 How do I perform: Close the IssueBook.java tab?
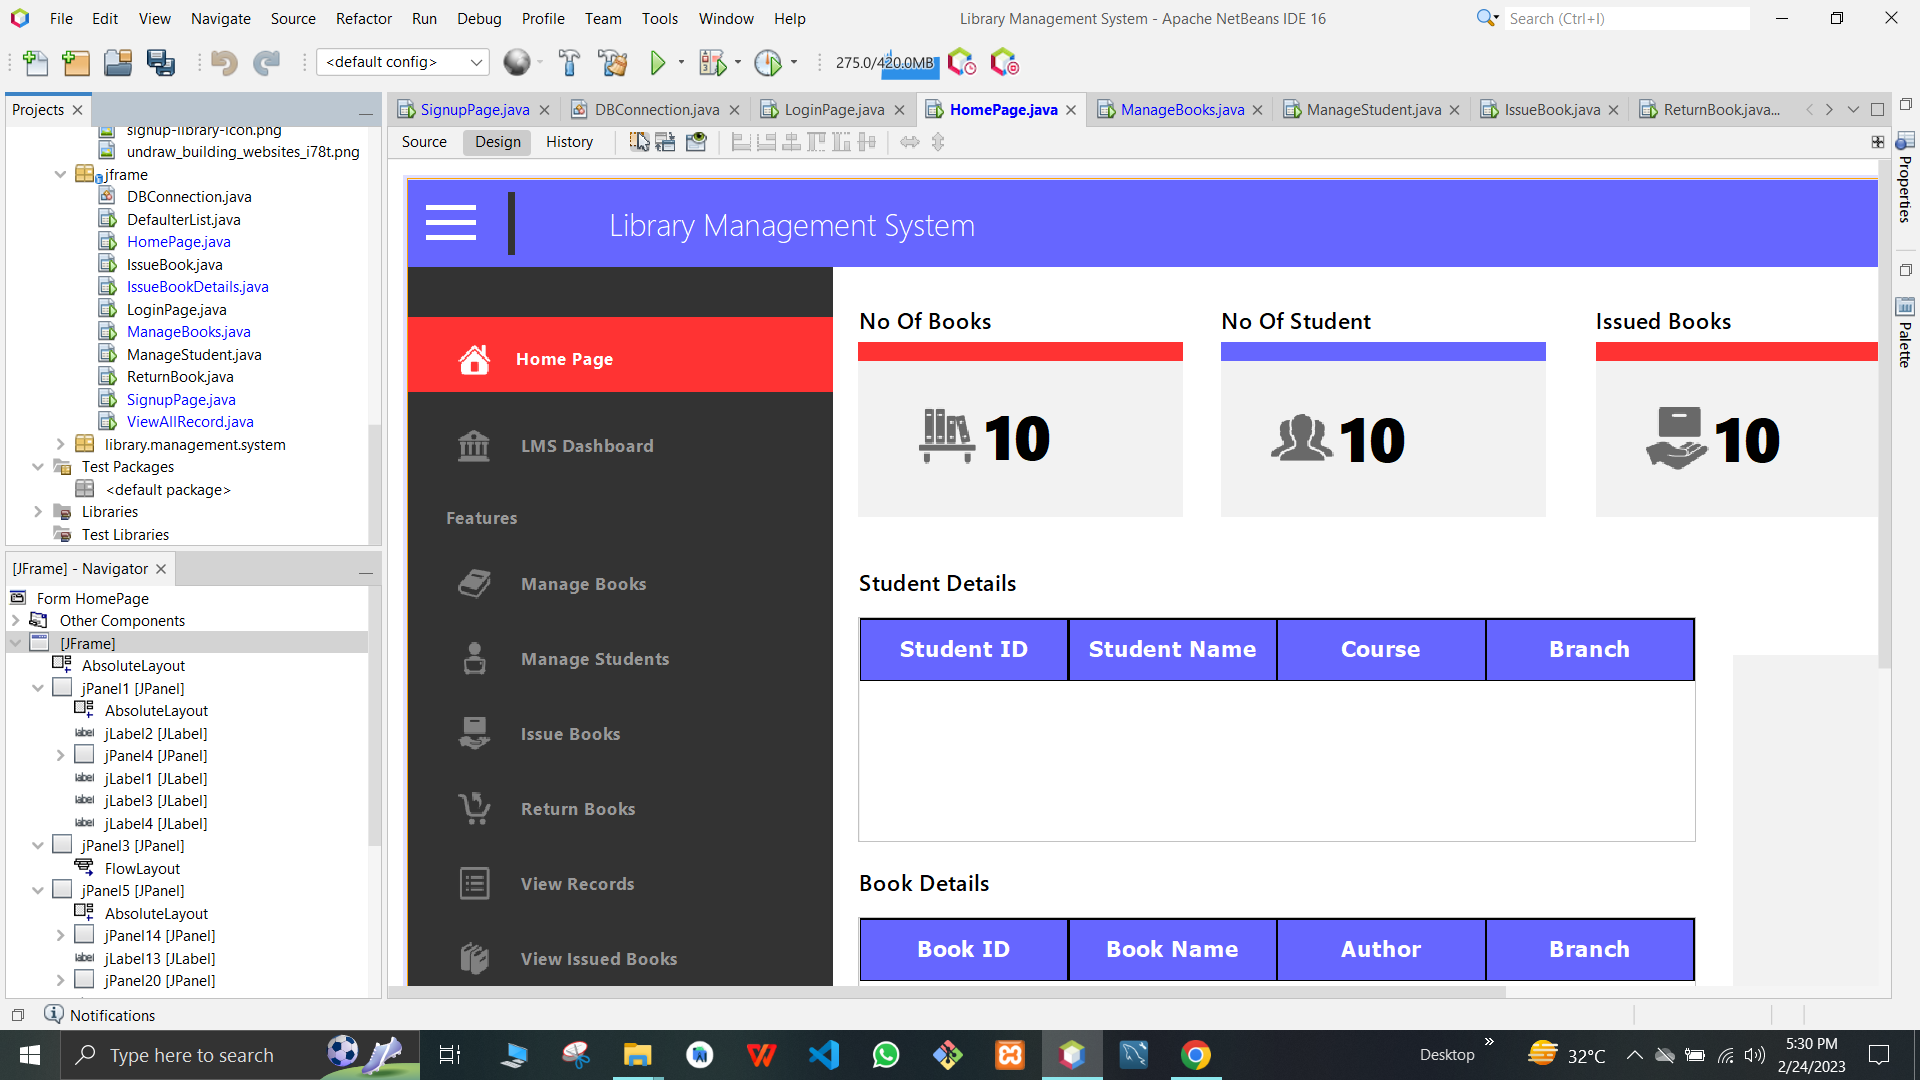(x=1613, y=110)
